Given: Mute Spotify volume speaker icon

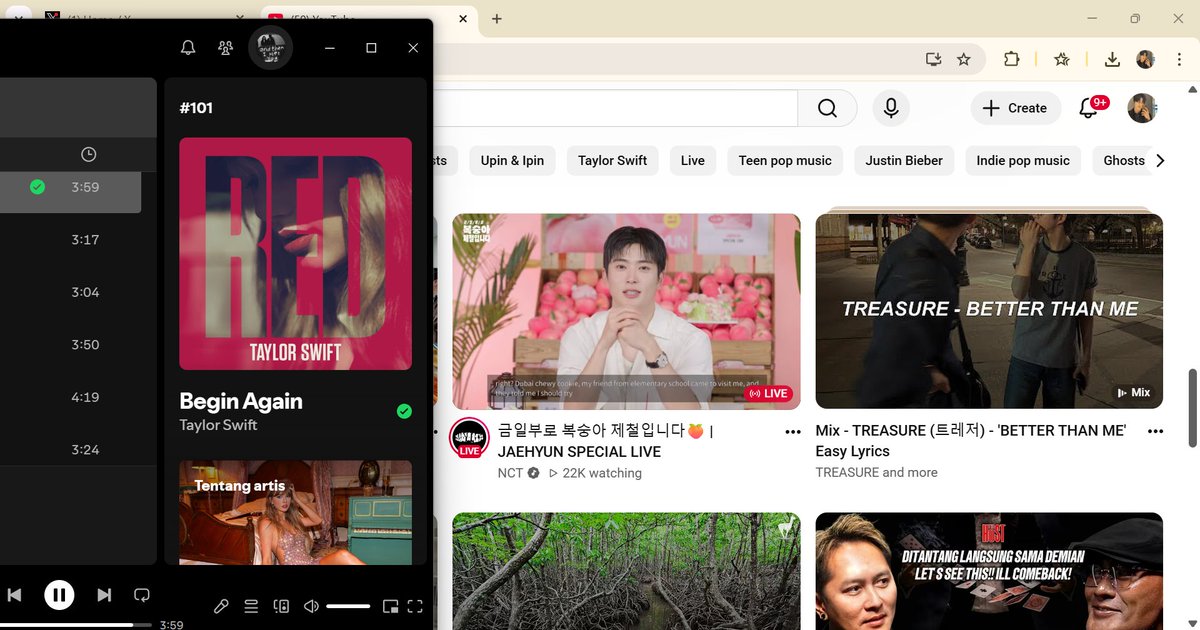Looking at the screenshot, I should point(312,606).
